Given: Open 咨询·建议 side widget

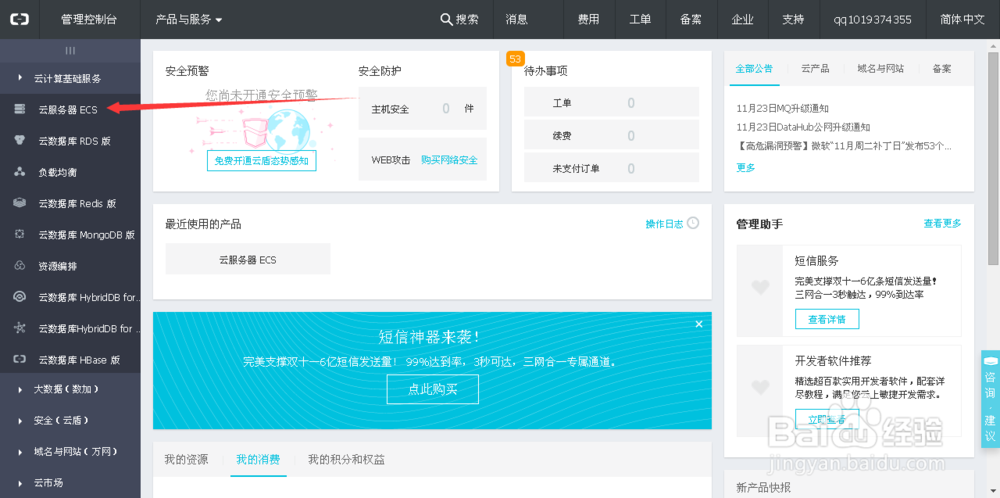Looking at the screenshot, I should (x=990, y=399).
